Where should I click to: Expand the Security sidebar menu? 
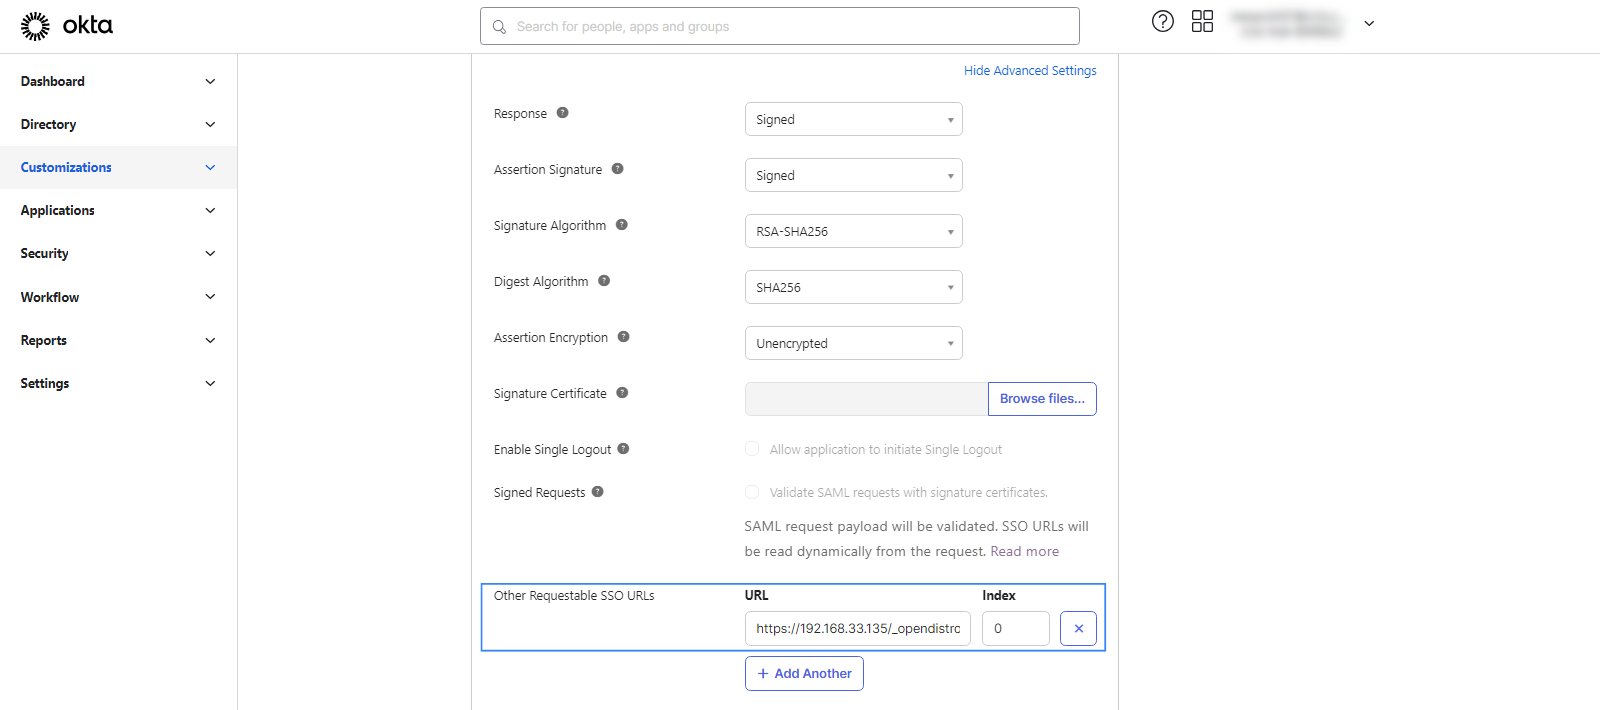coord(118,254)
